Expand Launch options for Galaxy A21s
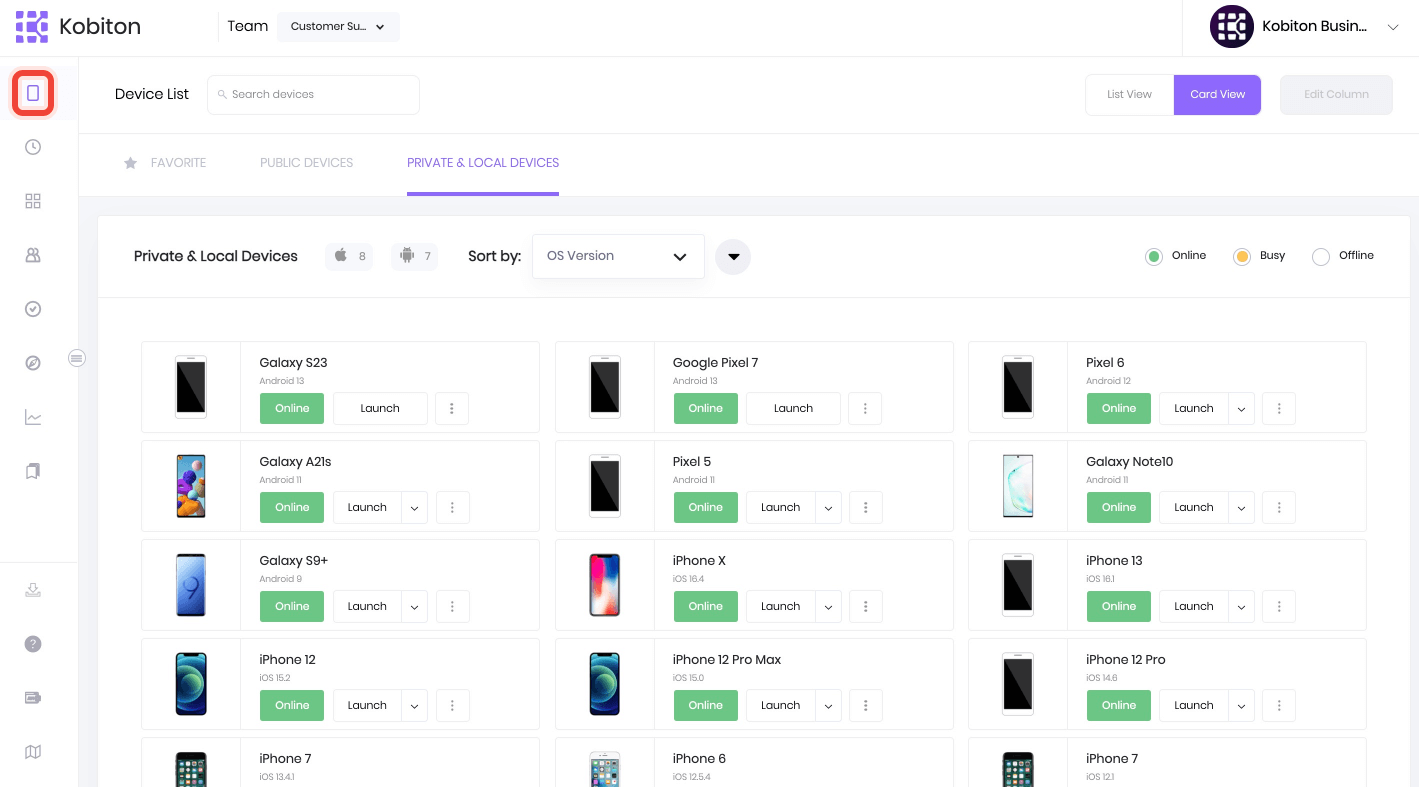1419x787 pixels. click(414, 507)
